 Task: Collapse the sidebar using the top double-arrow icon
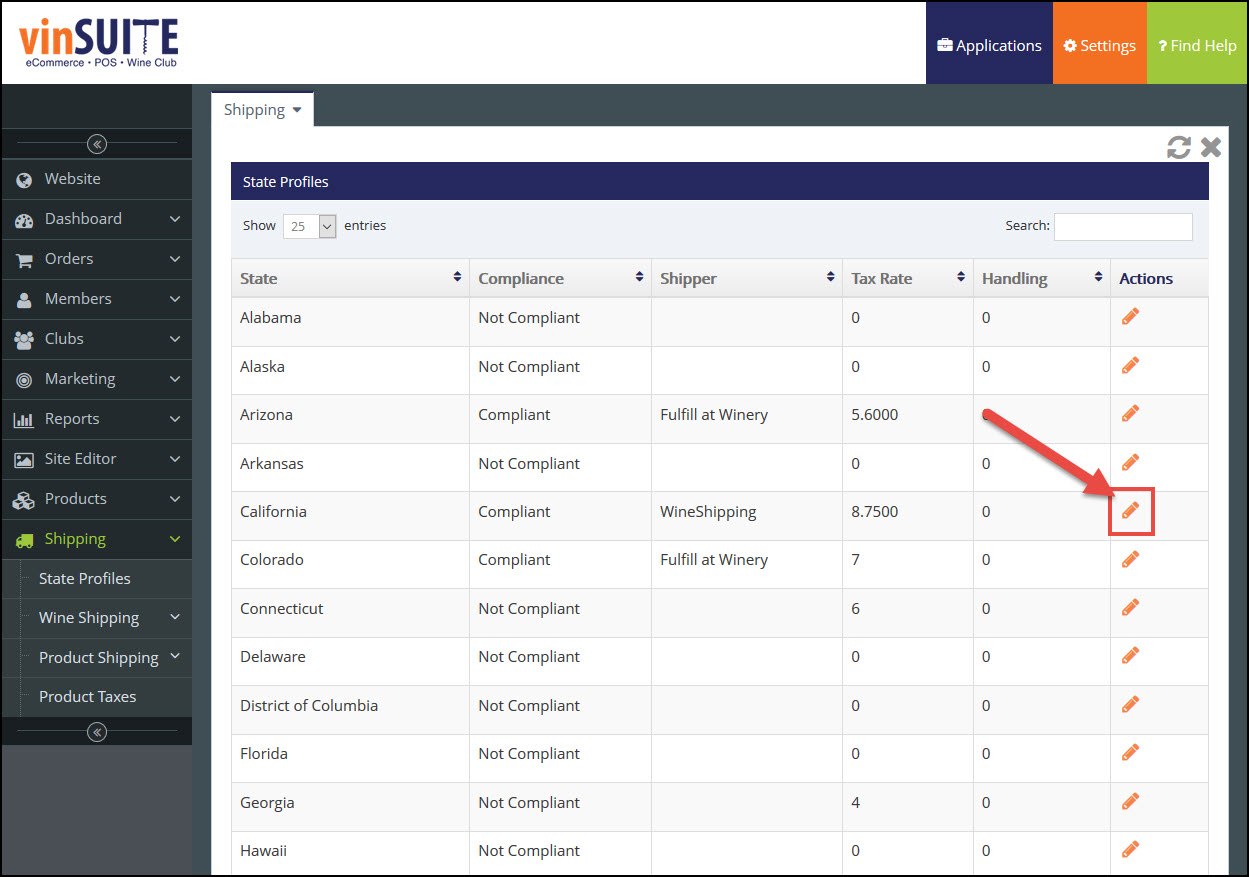[96, 144]
